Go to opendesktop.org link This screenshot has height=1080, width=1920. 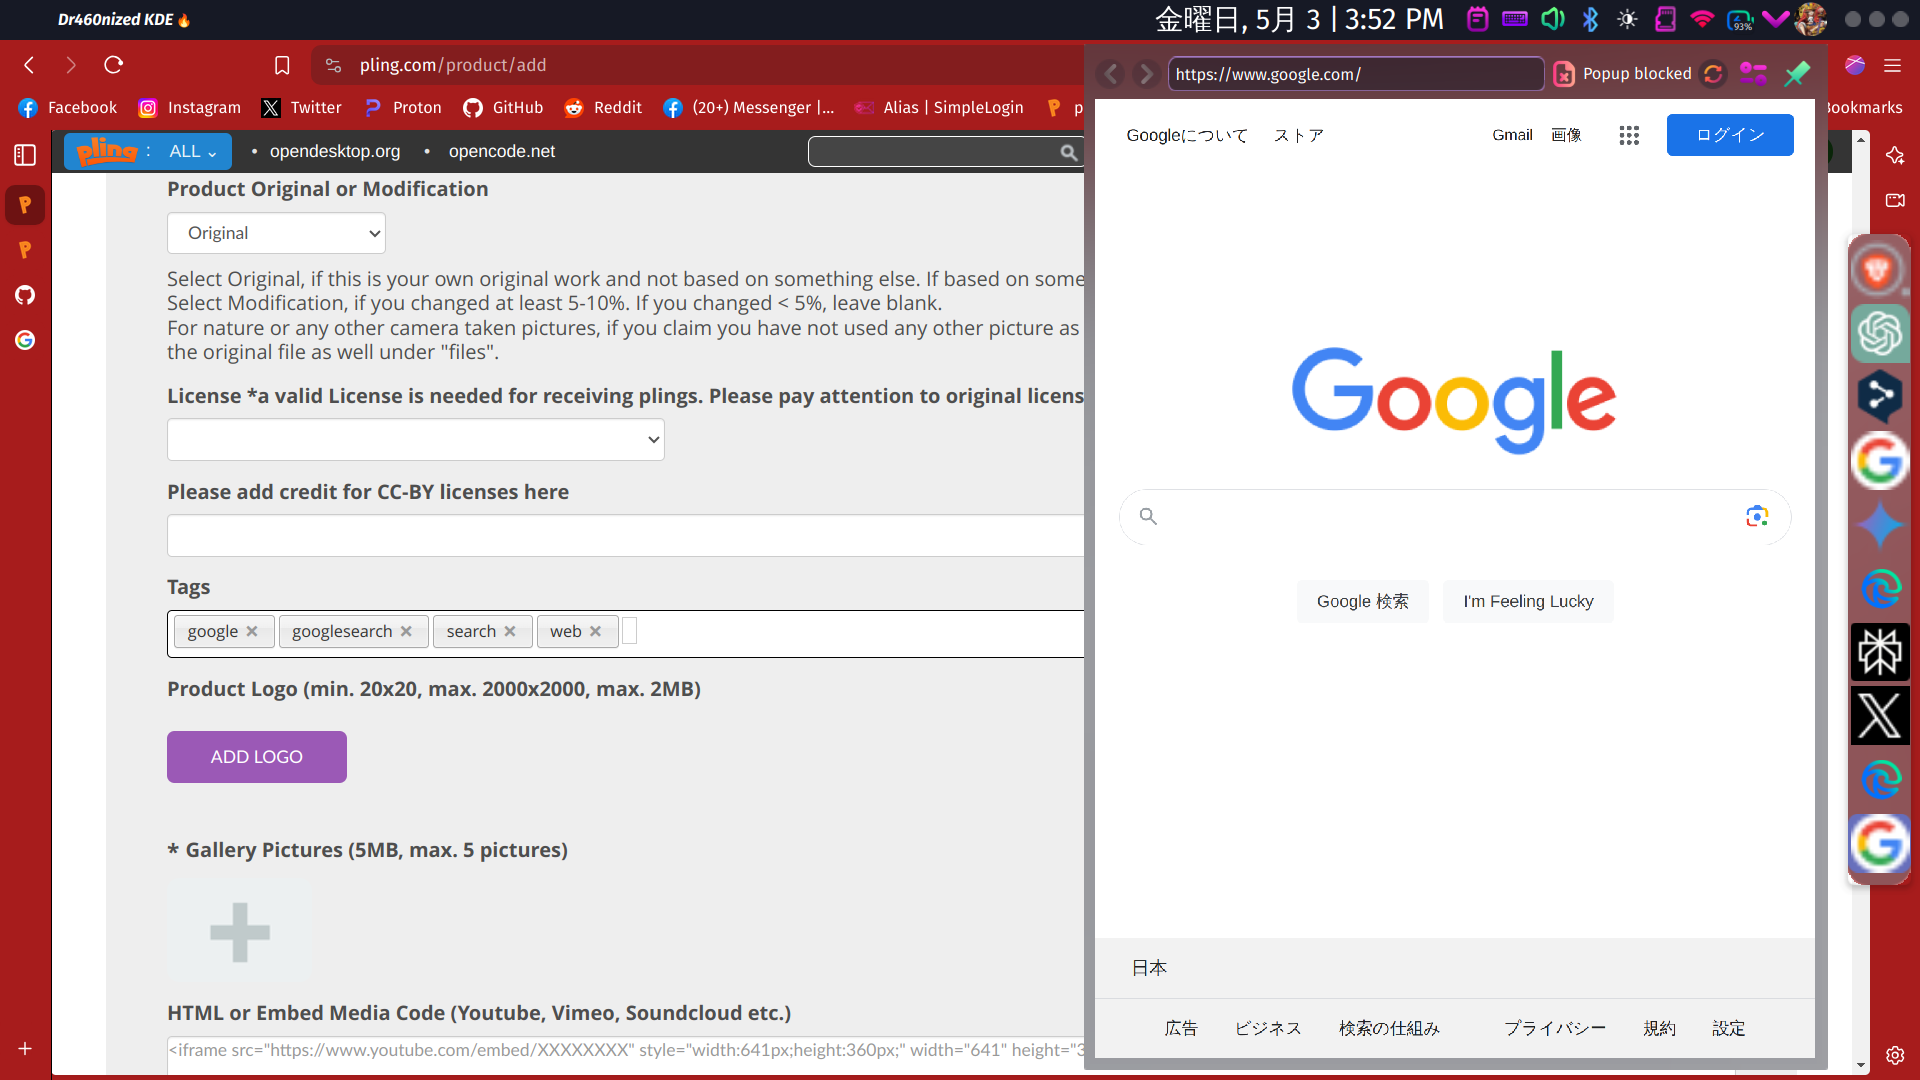click(x=335, y=152)
